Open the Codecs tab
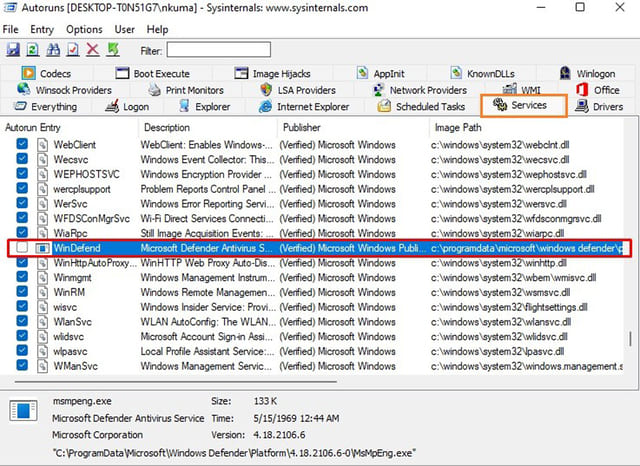The width and height of the screenshot is (640, 466). 46,73
